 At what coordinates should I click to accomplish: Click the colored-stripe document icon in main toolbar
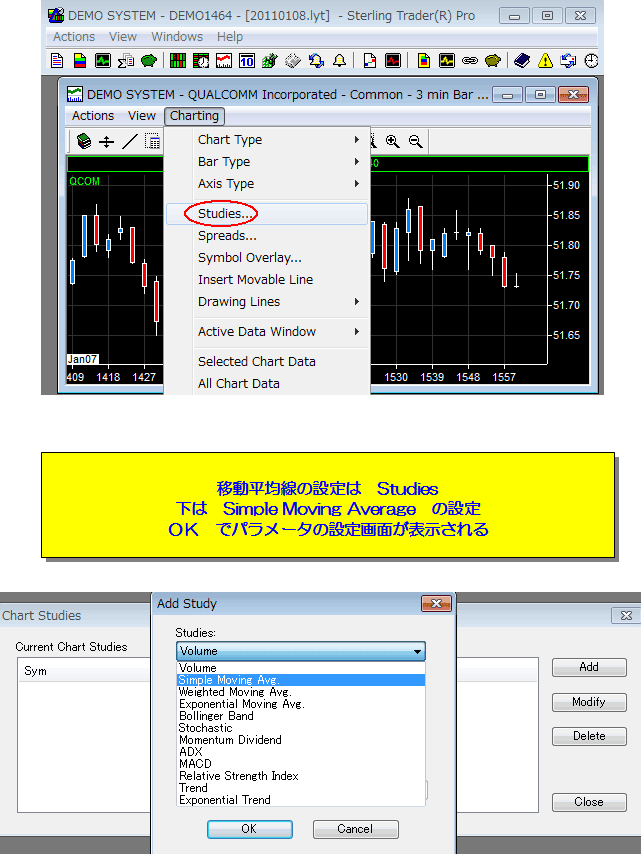80,60
